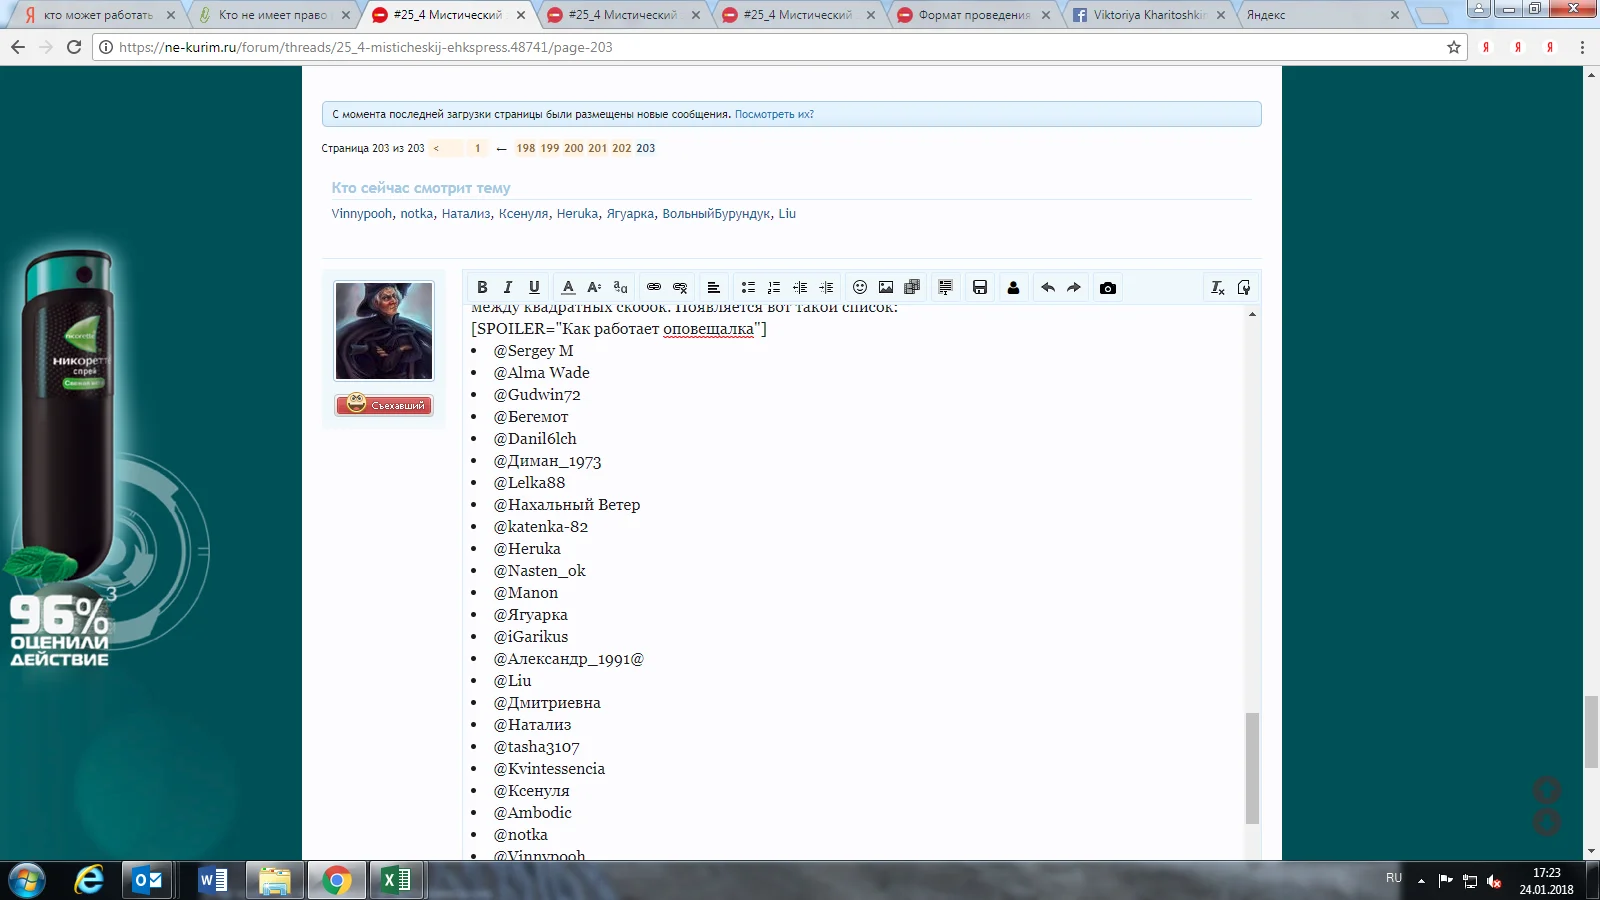Image resolution: width=1600 pixels, height=900 pixels.
Task: Go to page 201 of the thread
Action: tap(598, 148)
